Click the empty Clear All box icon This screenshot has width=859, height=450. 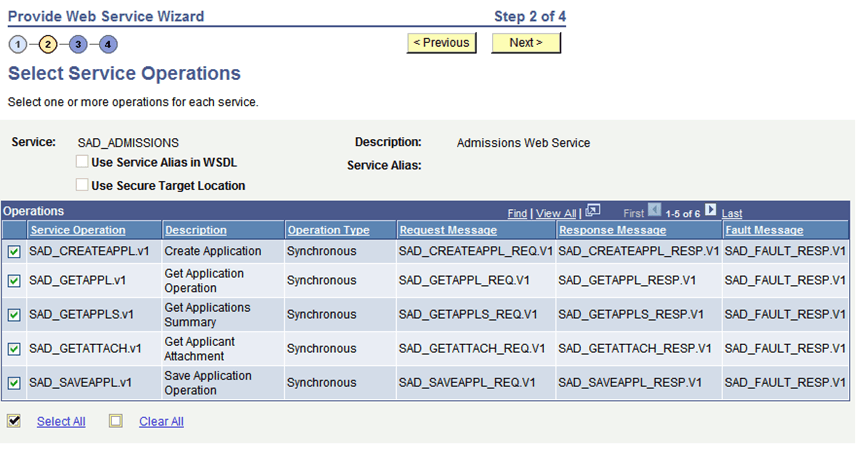116,421
